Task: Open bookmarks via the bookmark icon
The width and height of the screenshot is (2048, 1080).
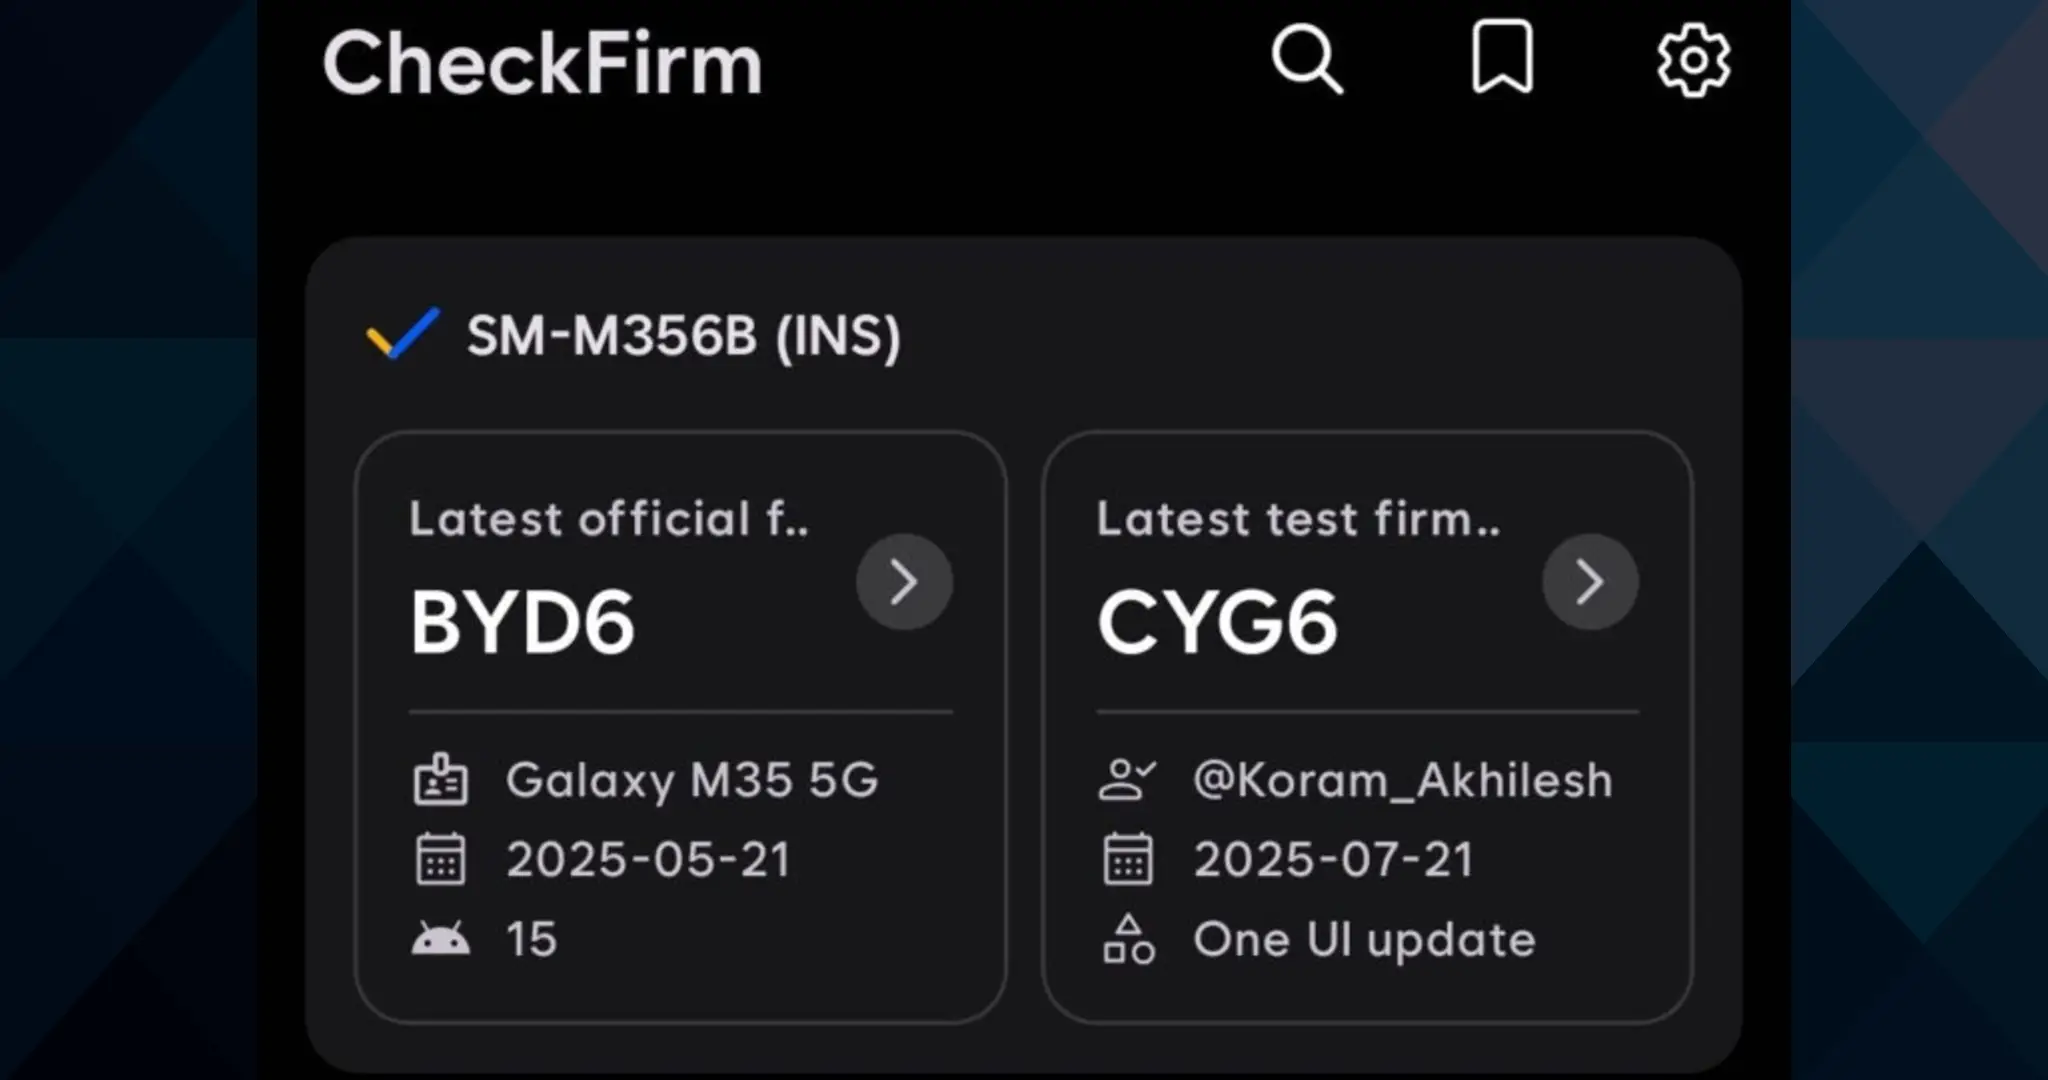Action: tap(1502, 57)
